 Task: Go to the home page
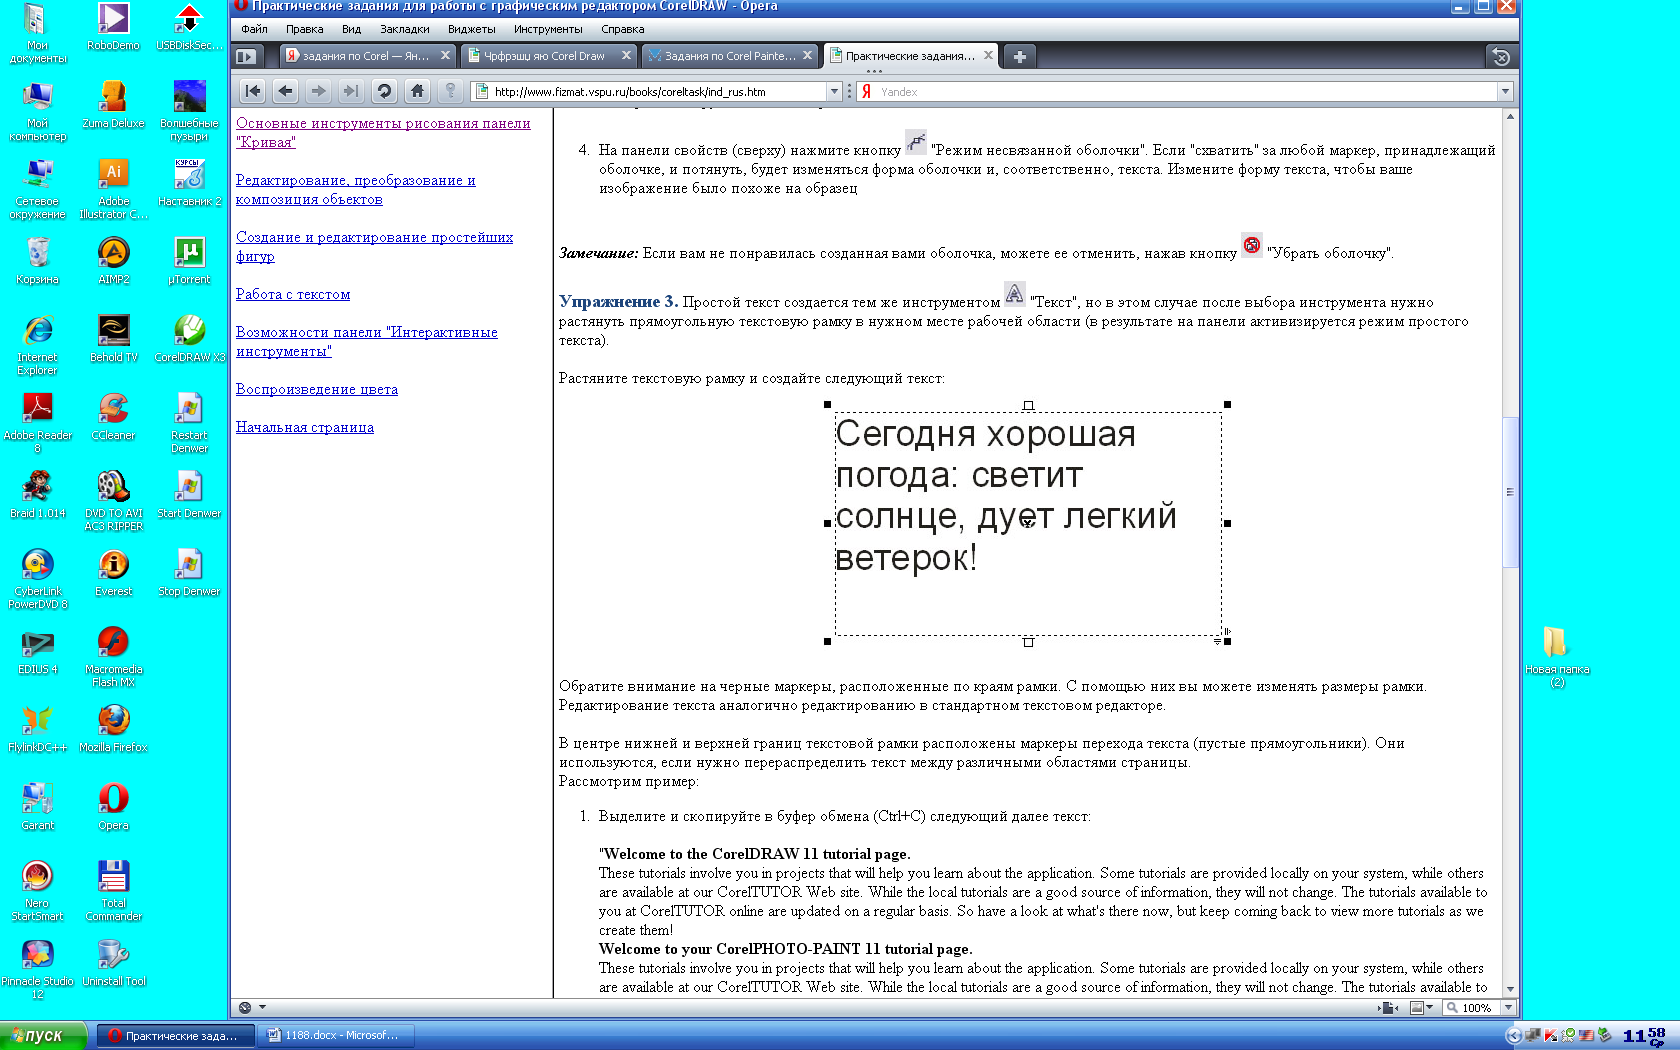coord(417,91)
